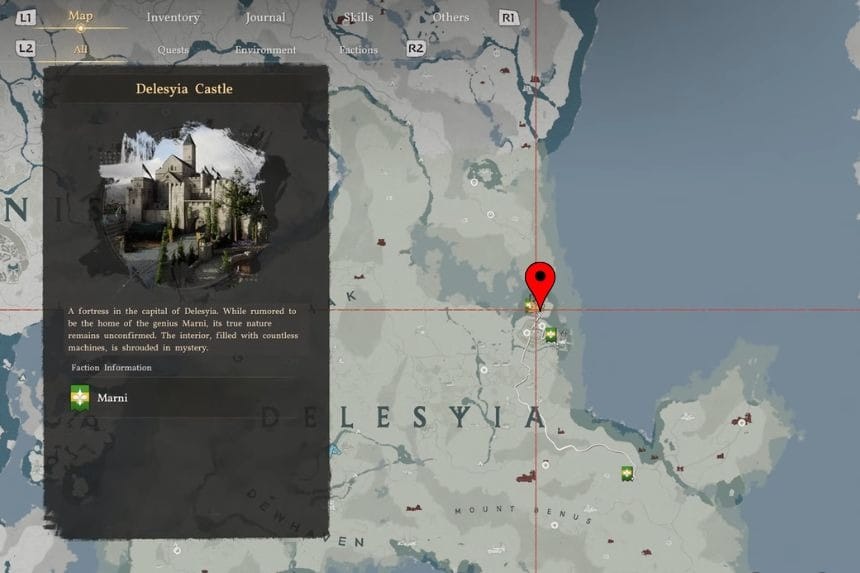860x573 pixels.
Task: Switch to the Journal tab
Action: click(x=265, y=17)
